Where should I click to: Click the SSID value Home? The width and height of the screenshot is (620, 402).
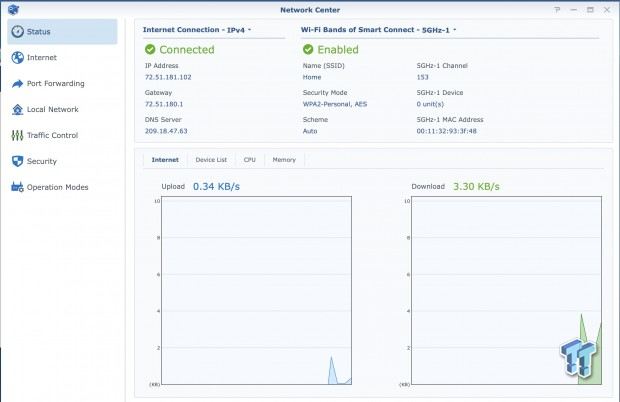312,77
